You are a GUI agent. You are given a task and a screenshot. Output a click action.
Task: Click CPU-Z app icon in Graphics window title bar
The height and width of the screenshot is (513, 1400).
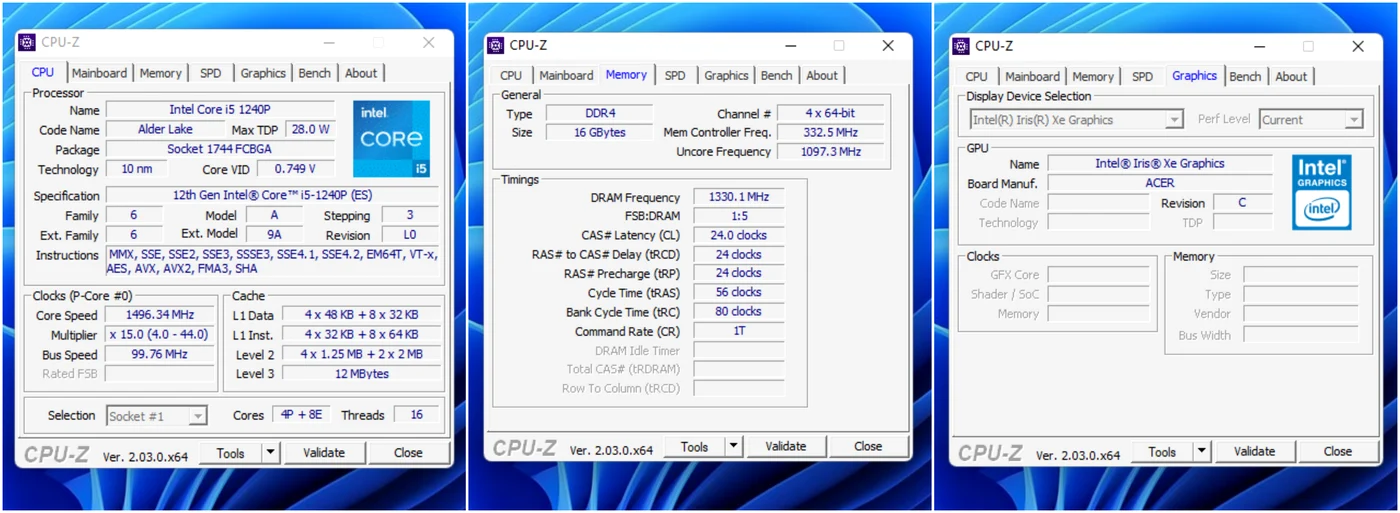pyautogui.click(x=961, y=46)
